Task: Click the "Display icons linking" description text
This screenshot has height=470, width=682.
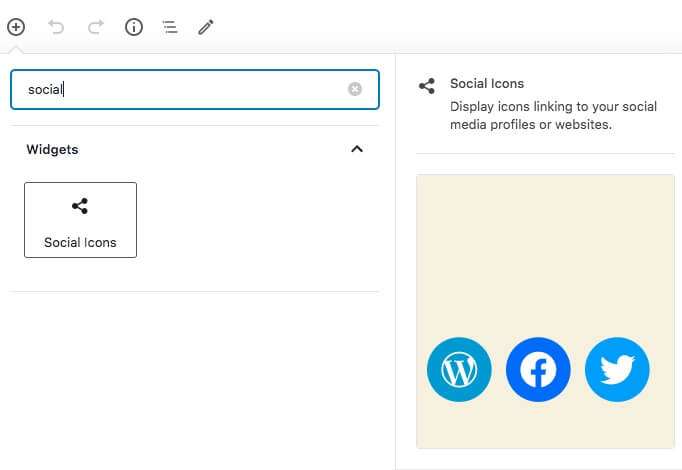Action: click(553, 116)
